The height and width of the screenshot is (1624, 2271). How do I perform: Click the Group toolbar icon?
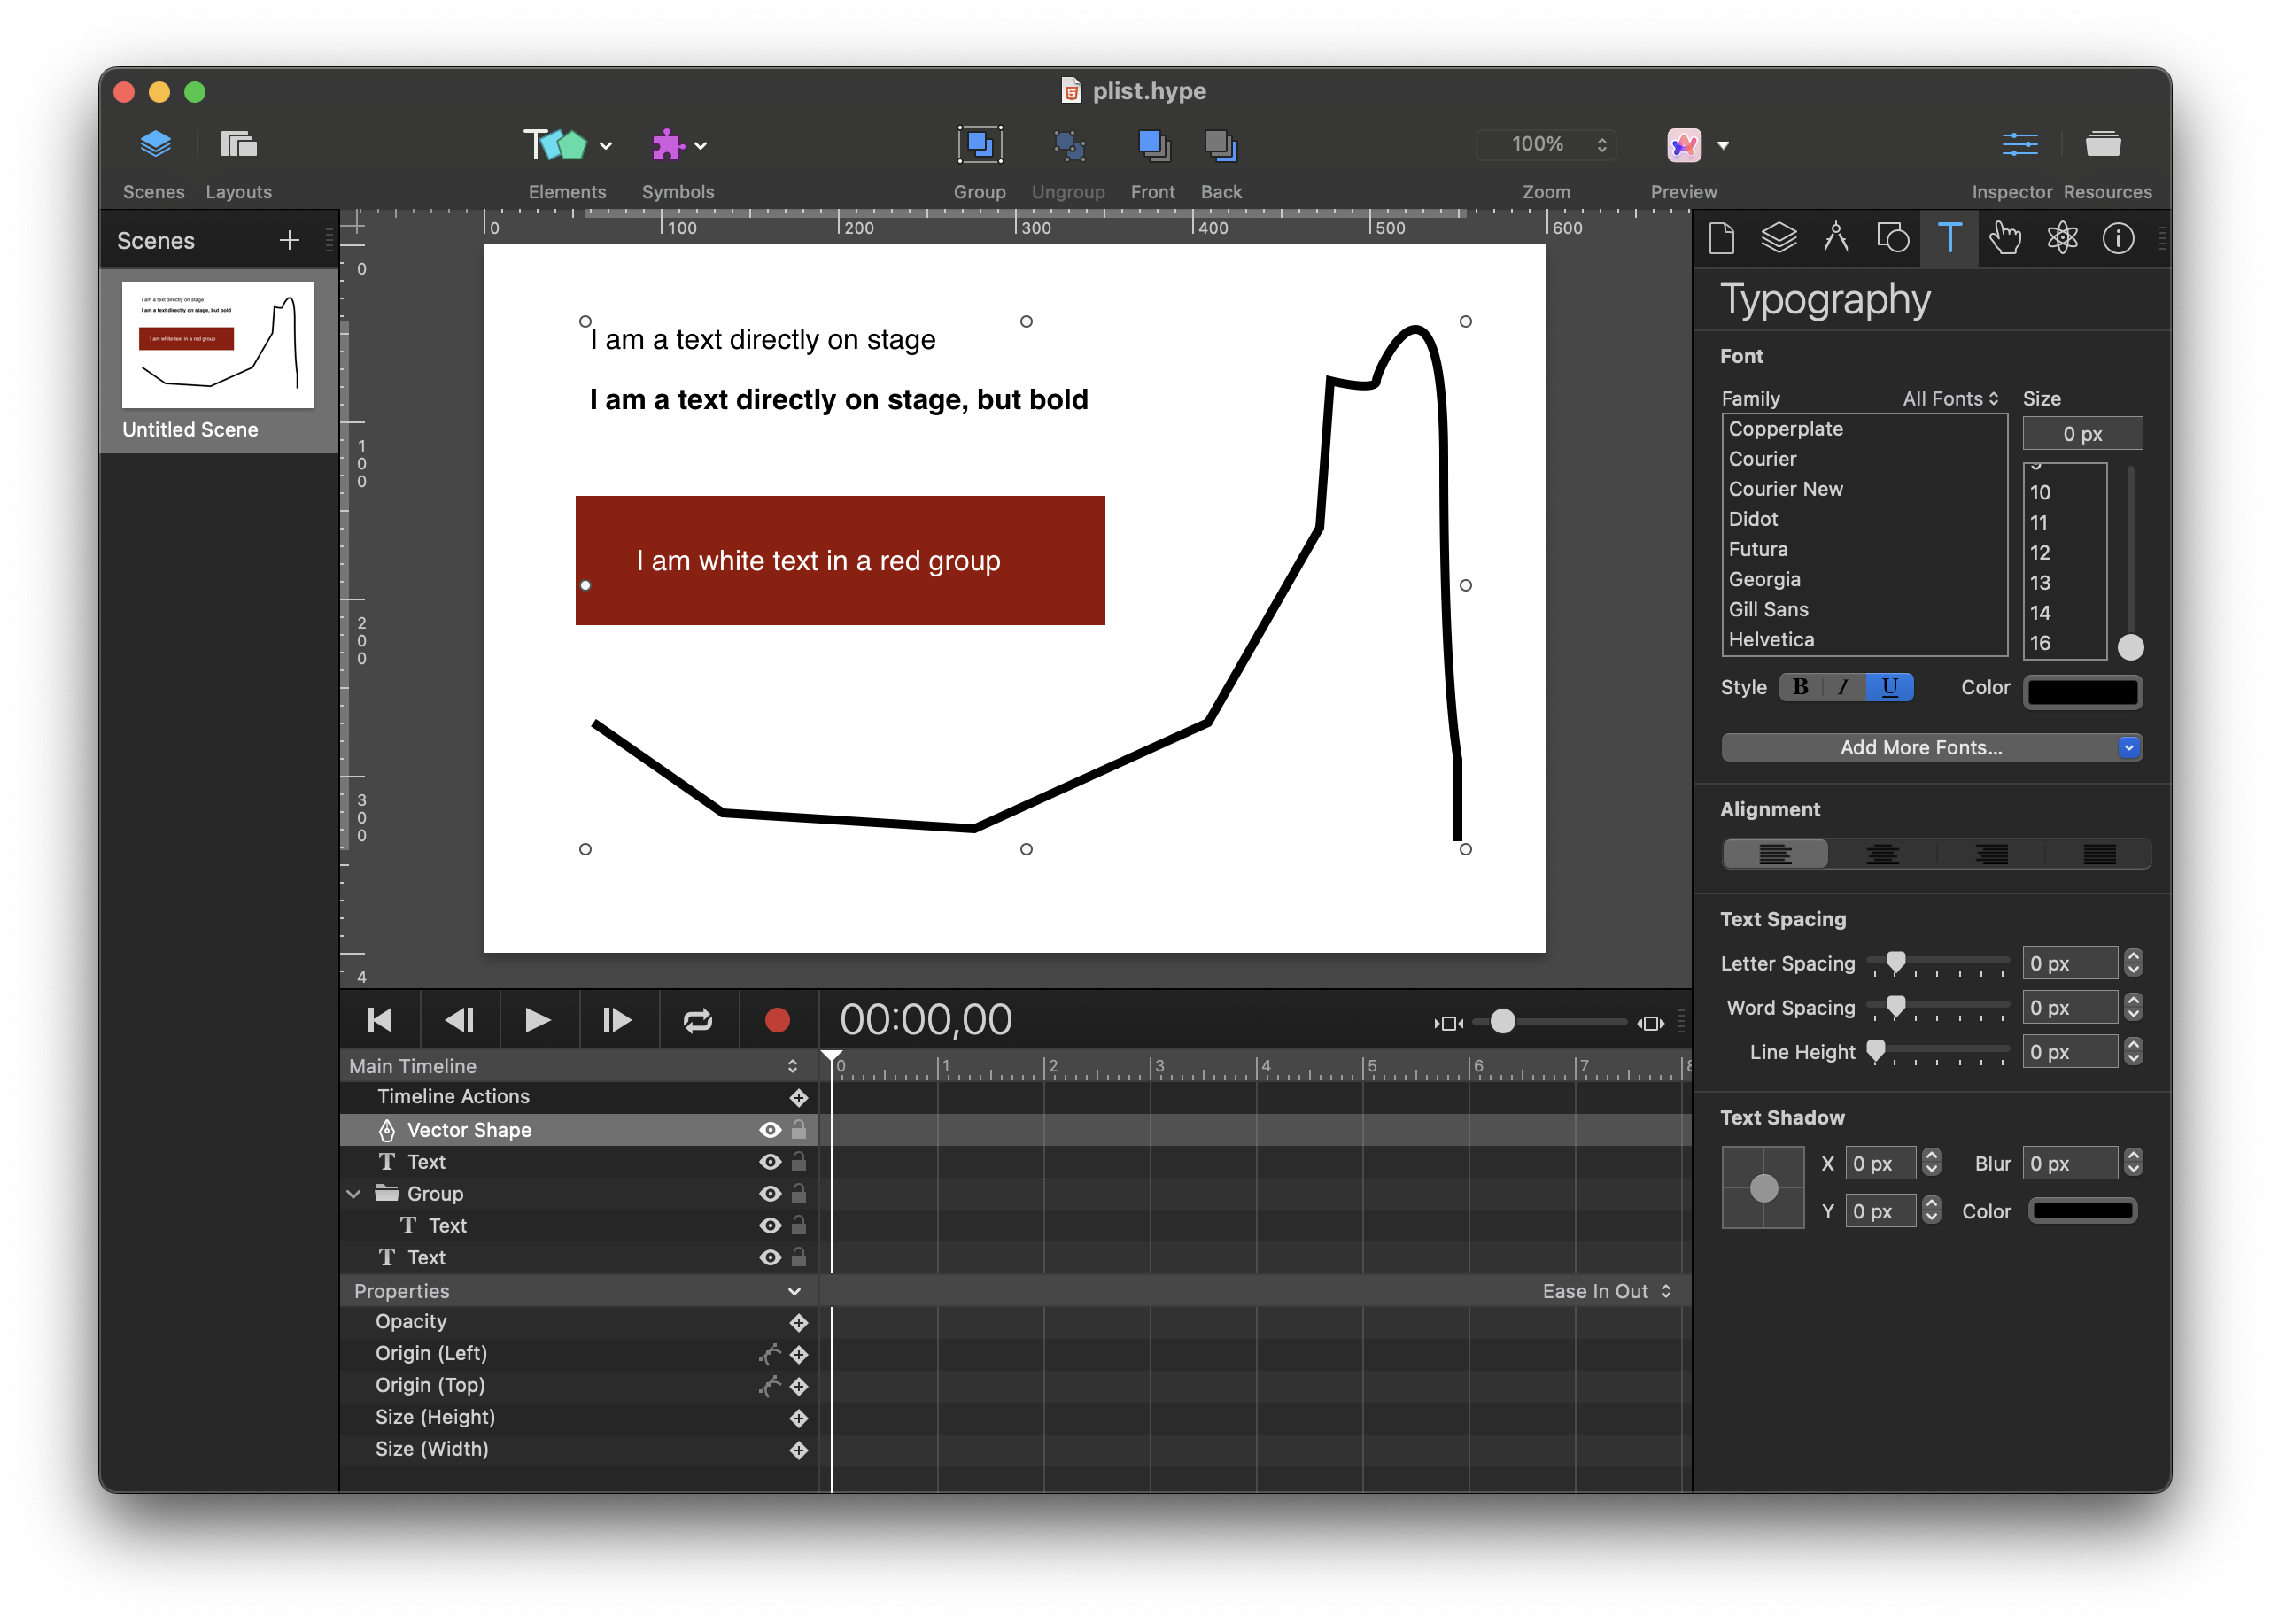pos(979,147)
